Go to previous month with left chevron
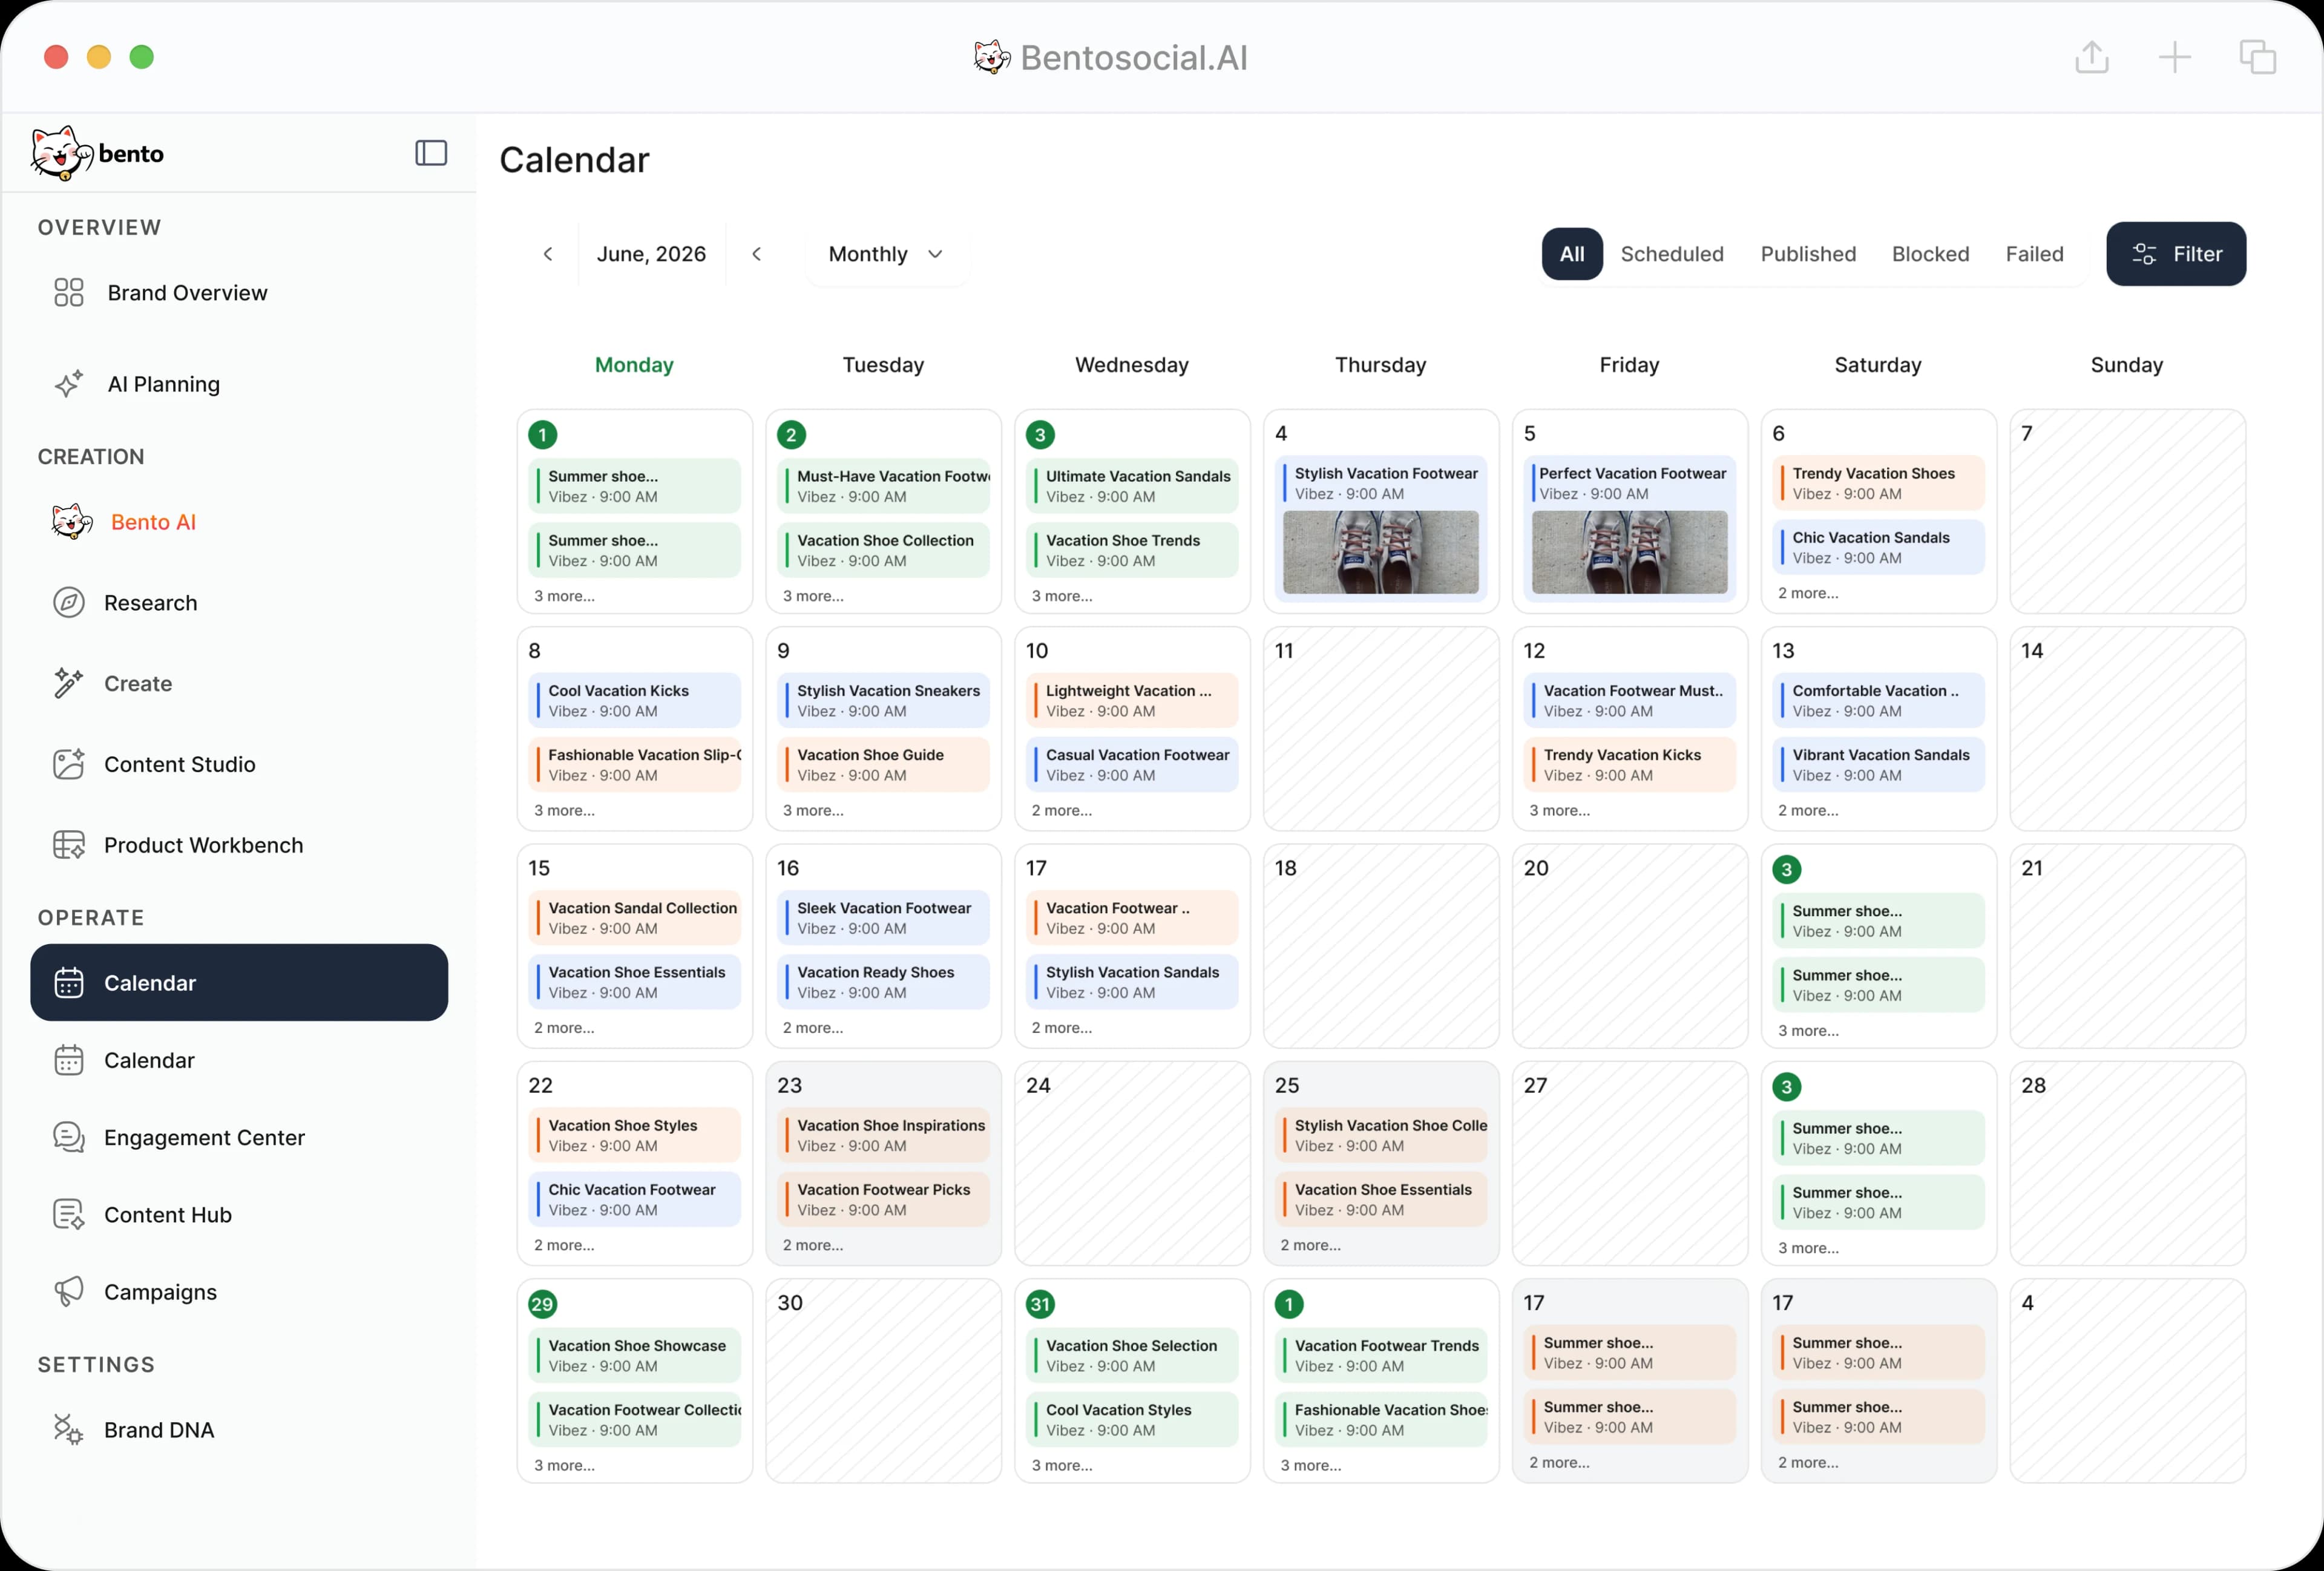 coord(548,254)
